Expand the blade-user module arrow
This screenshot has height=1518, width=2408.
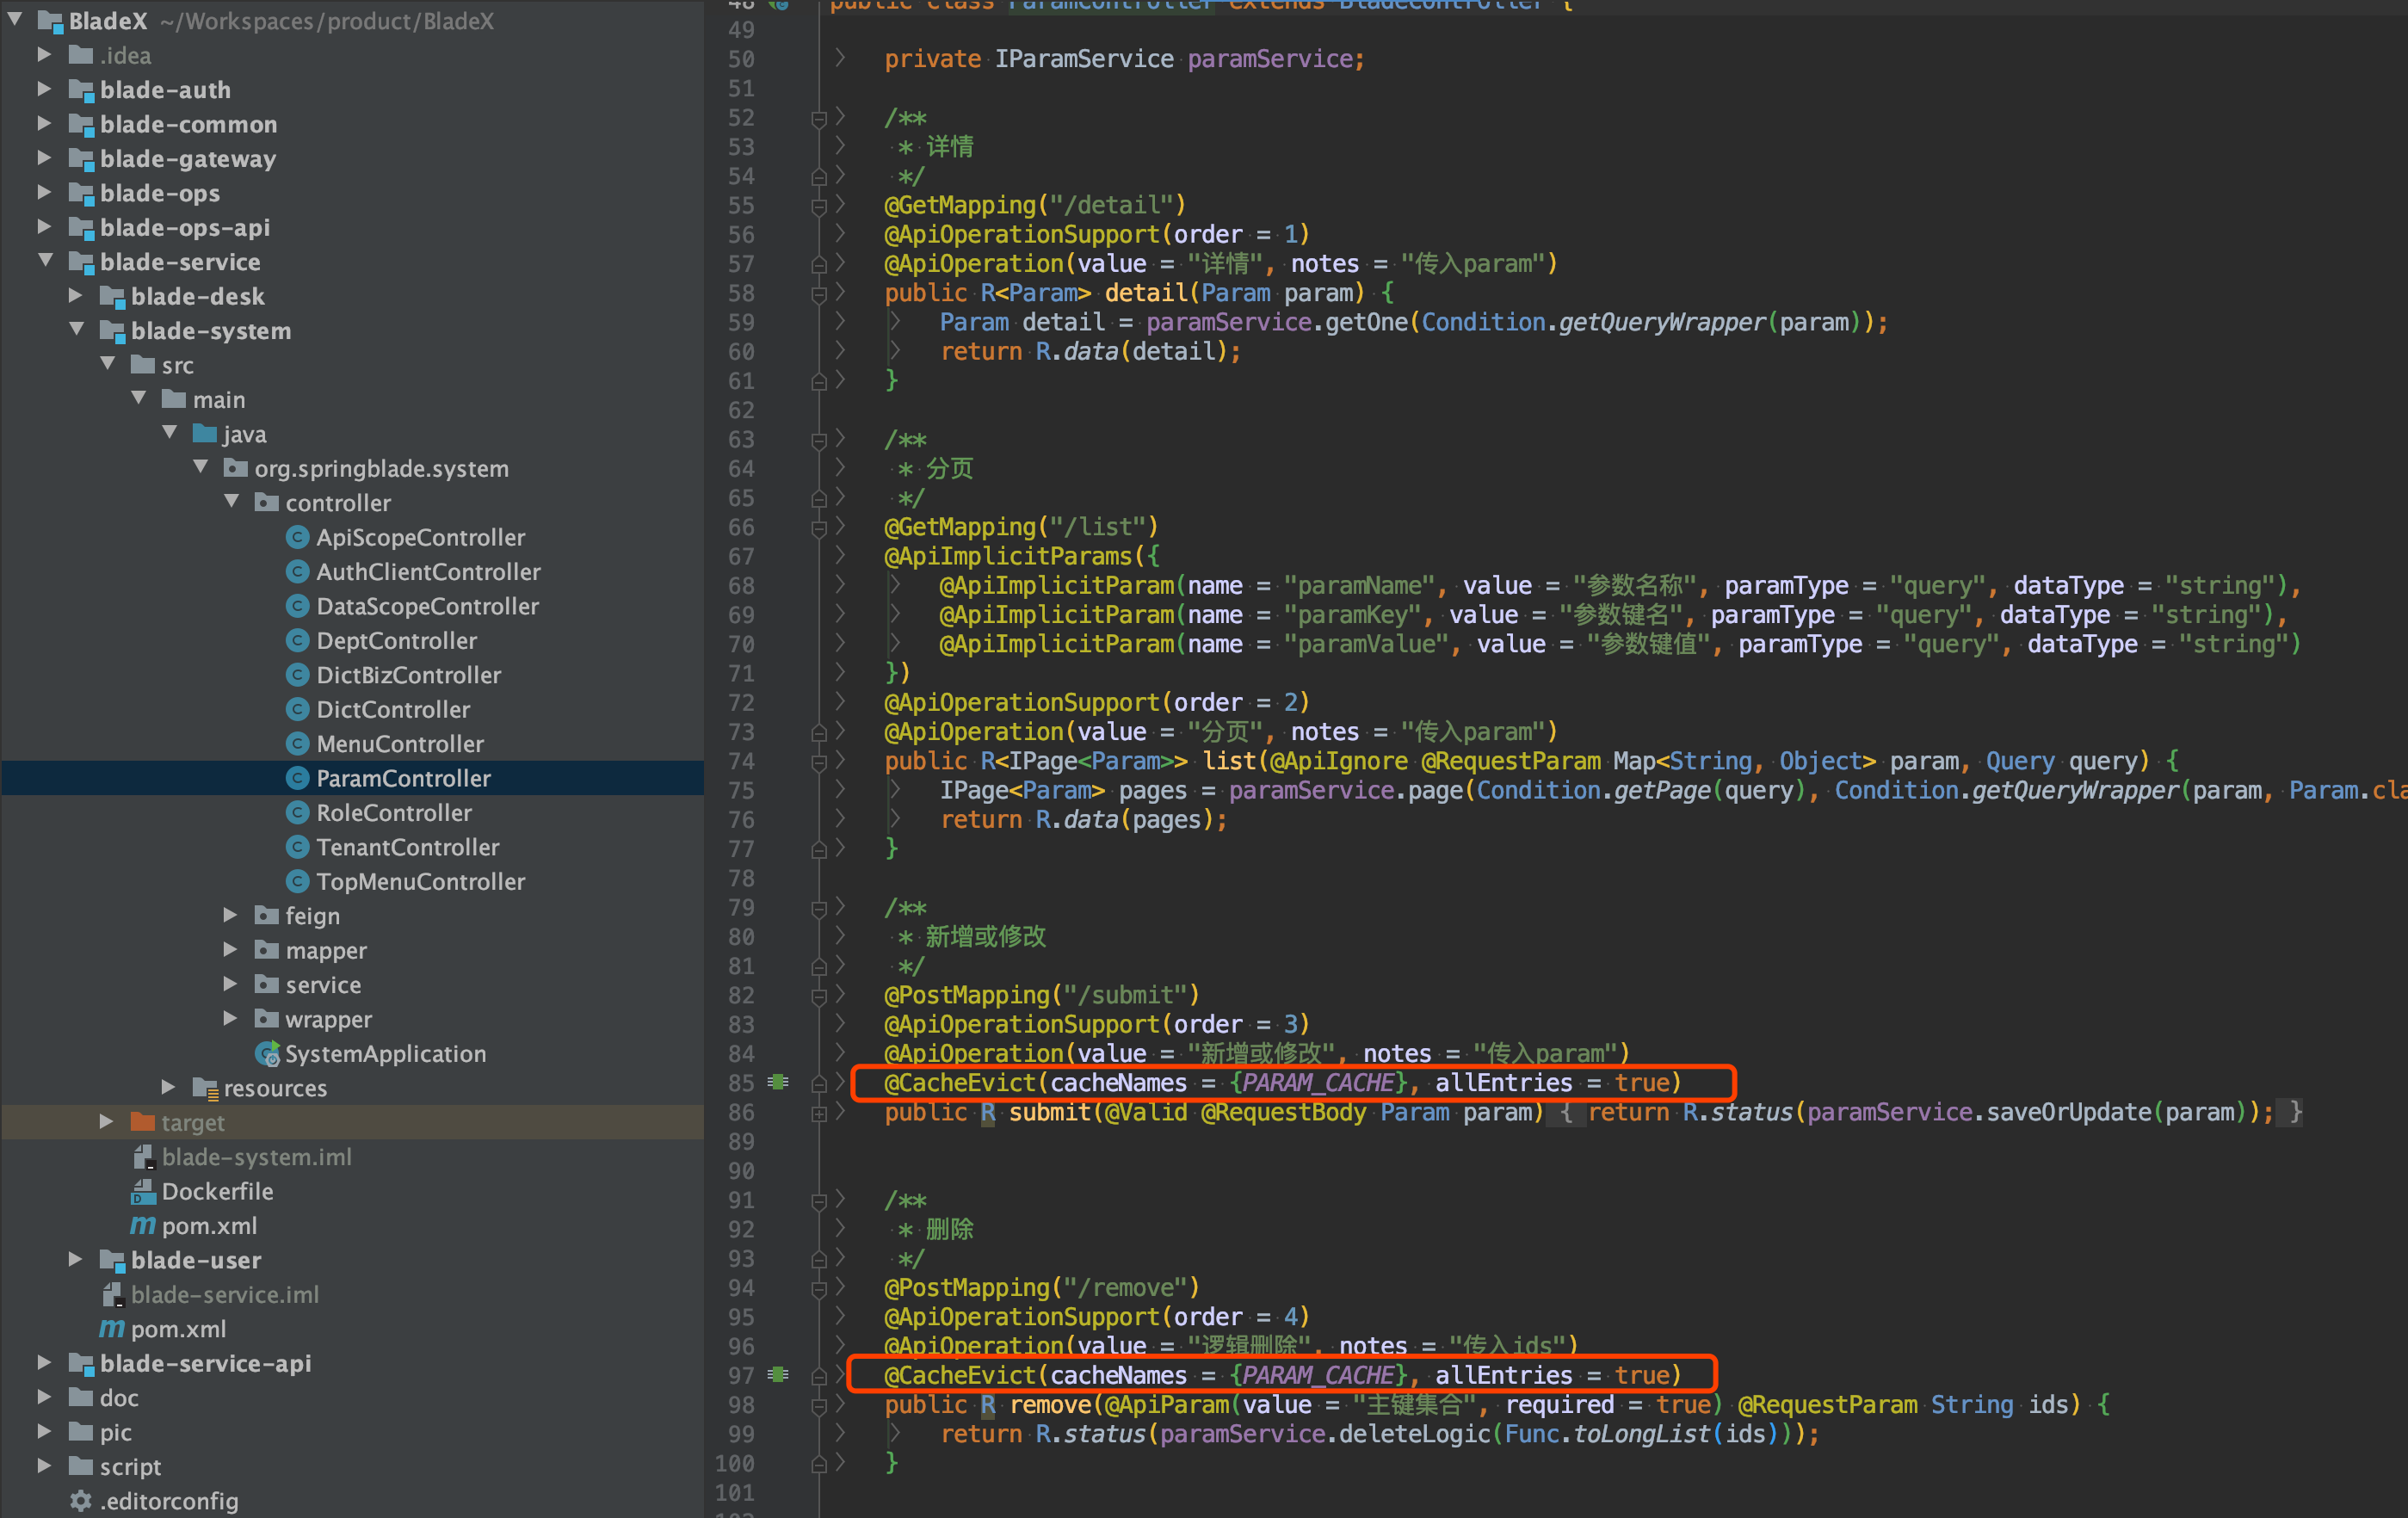[x=75, y=1259]
